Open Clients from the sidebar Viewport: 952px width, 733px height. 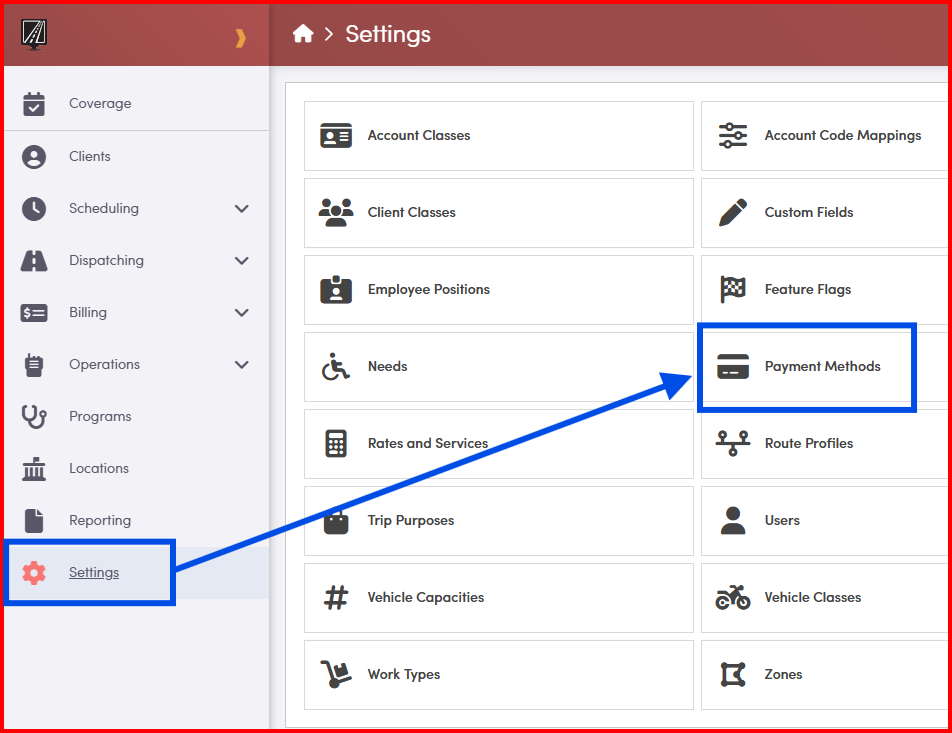click(x=90, y=157)
